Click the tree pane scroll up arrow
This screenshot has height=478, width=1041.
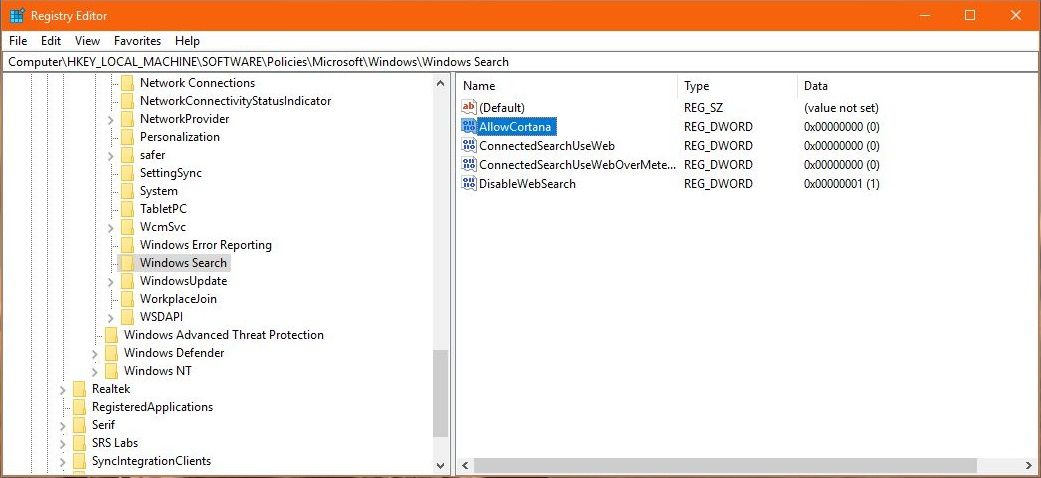pos(440,83)
